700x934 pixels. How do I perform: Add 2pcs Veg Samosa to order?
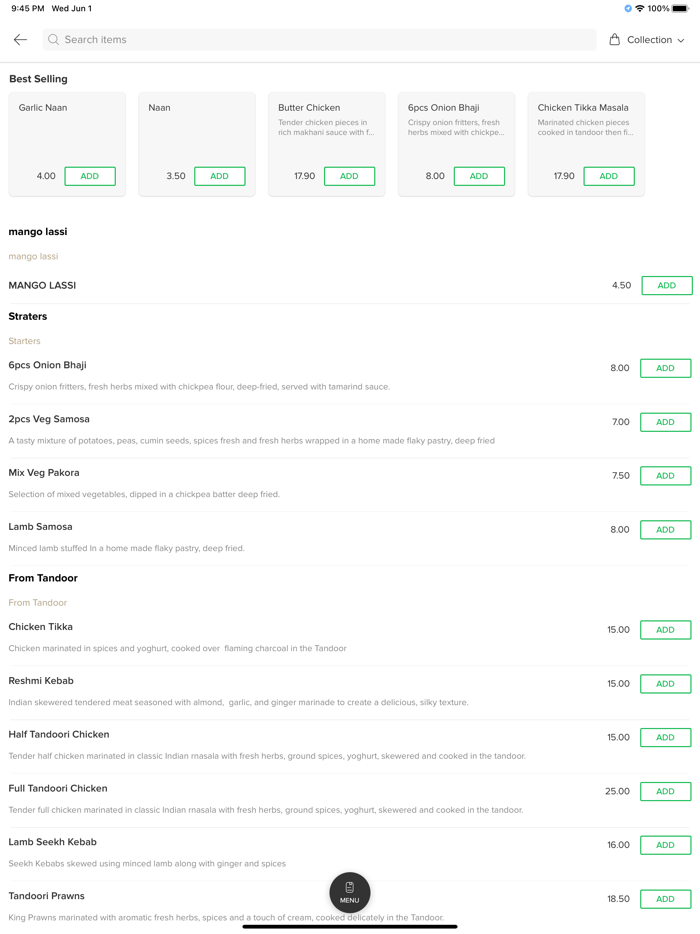pyautogui.click(x=665, y=422)
